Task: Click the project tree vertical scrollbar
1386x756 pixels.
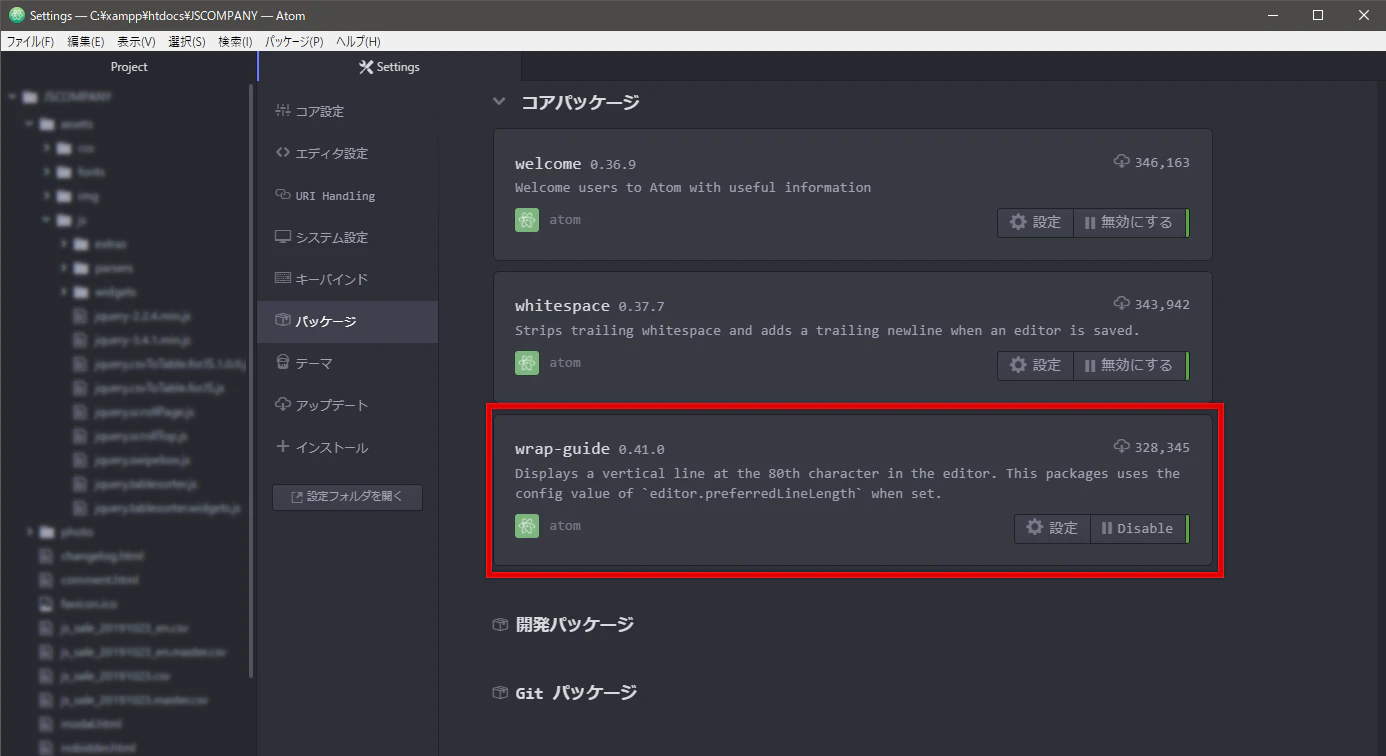Action: coord(251,380)
